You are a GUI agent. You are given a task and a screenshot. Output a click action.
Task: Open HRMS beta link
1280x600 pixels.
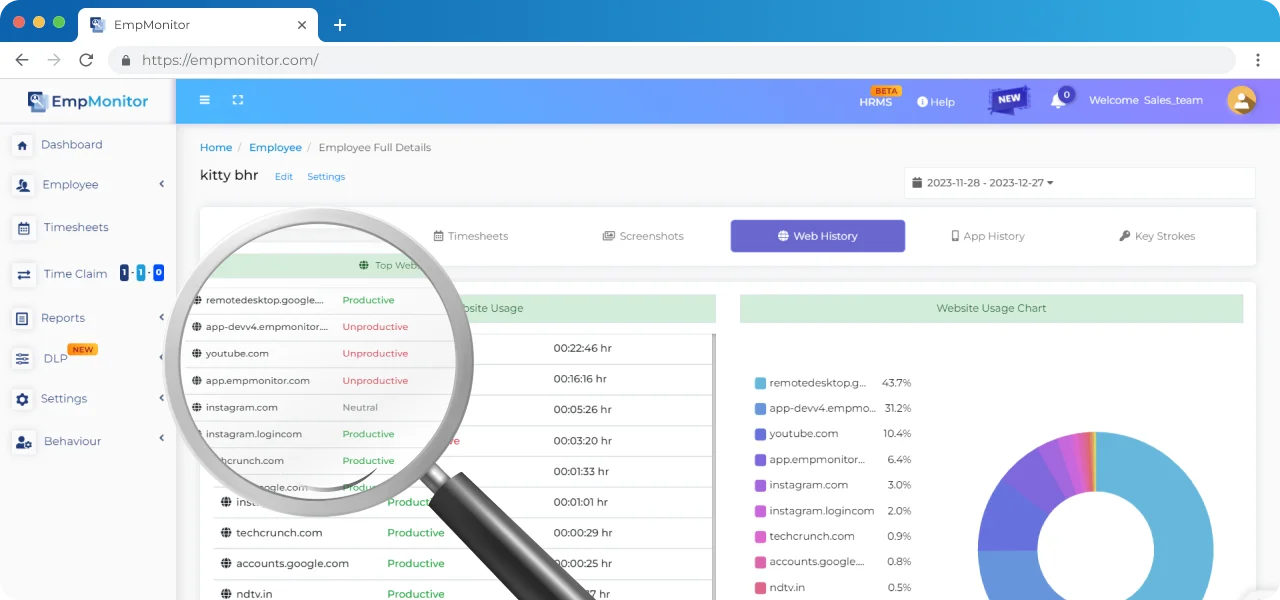(x=876, y=102)
